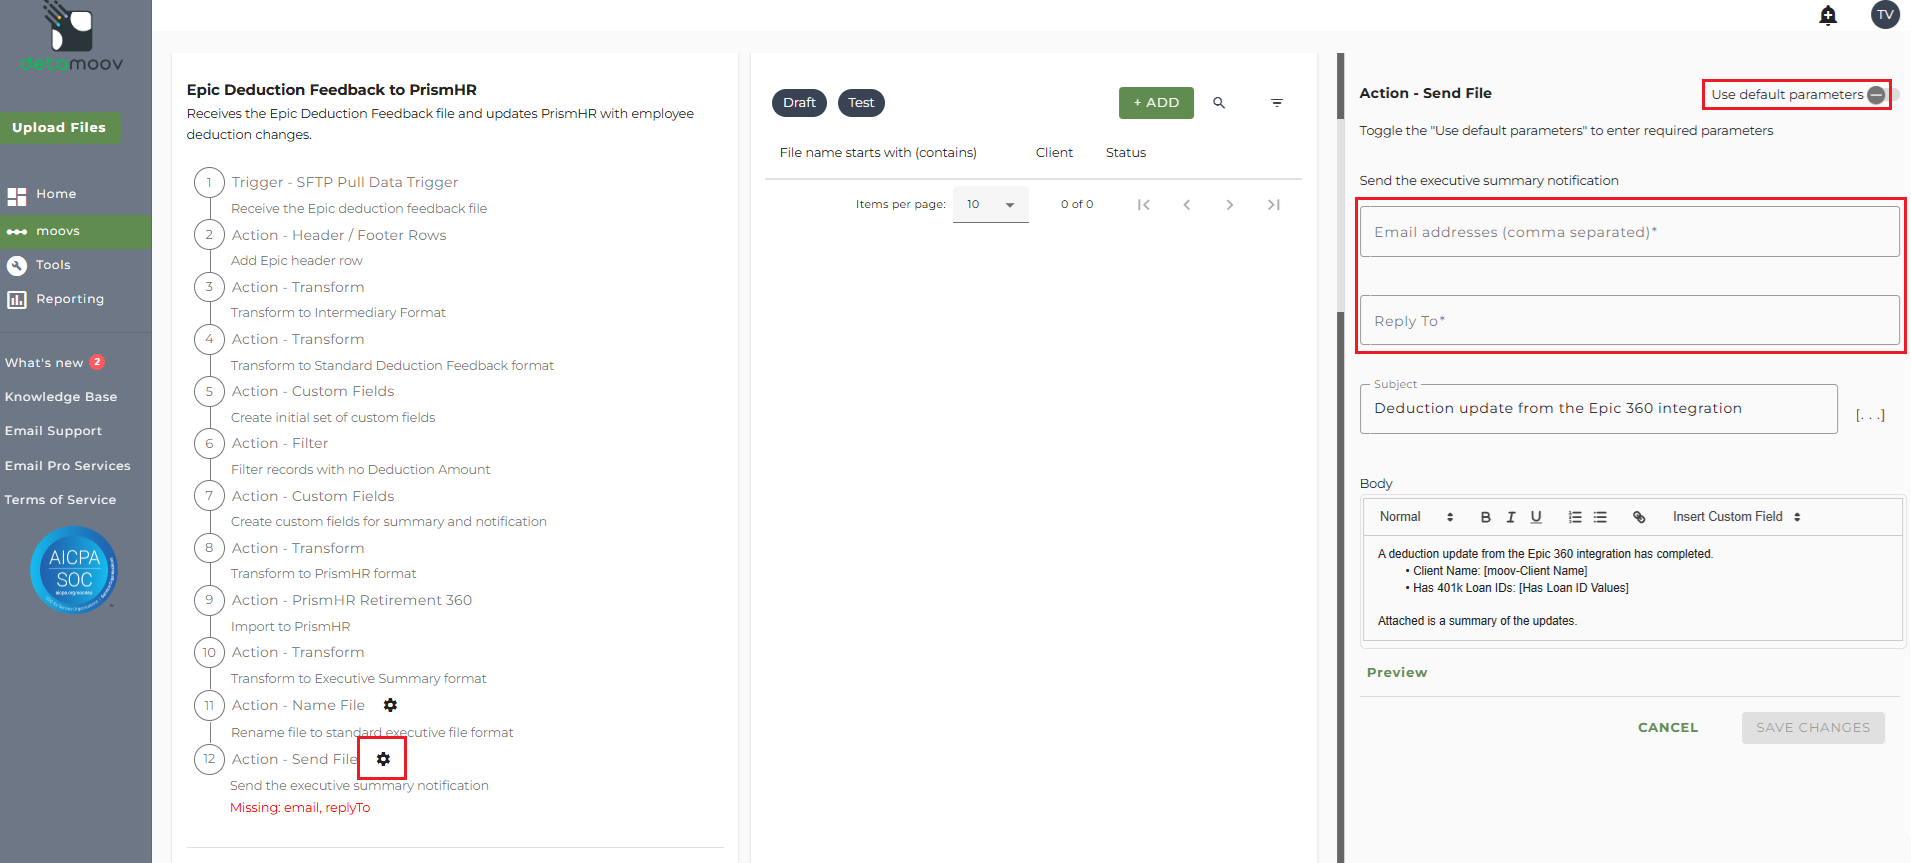1911x863 pixels.
Task: Click Filter records with no Deduction Amount
Action: click(x=360, y=470)
